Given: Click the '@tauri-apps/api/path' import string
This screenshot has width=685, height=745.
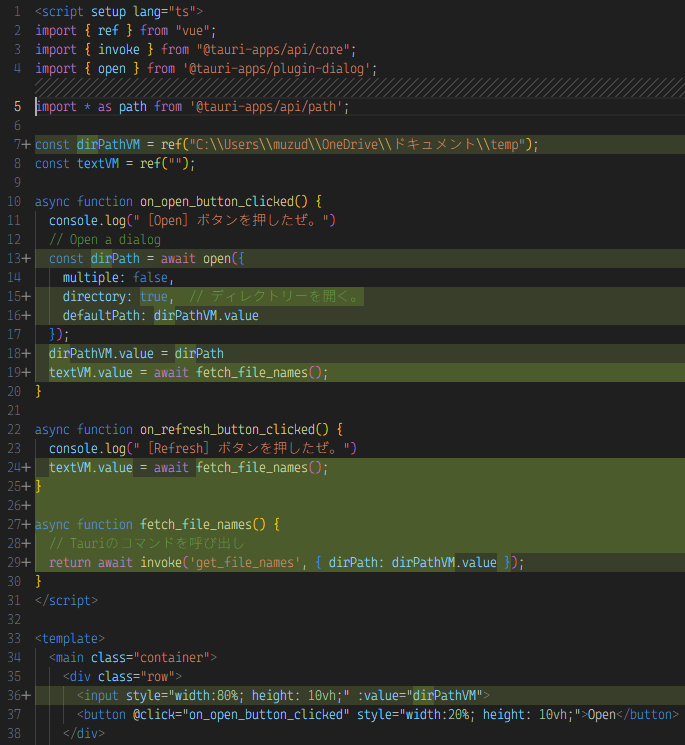Looking at the screenshot, I should (x=266, y=106).
